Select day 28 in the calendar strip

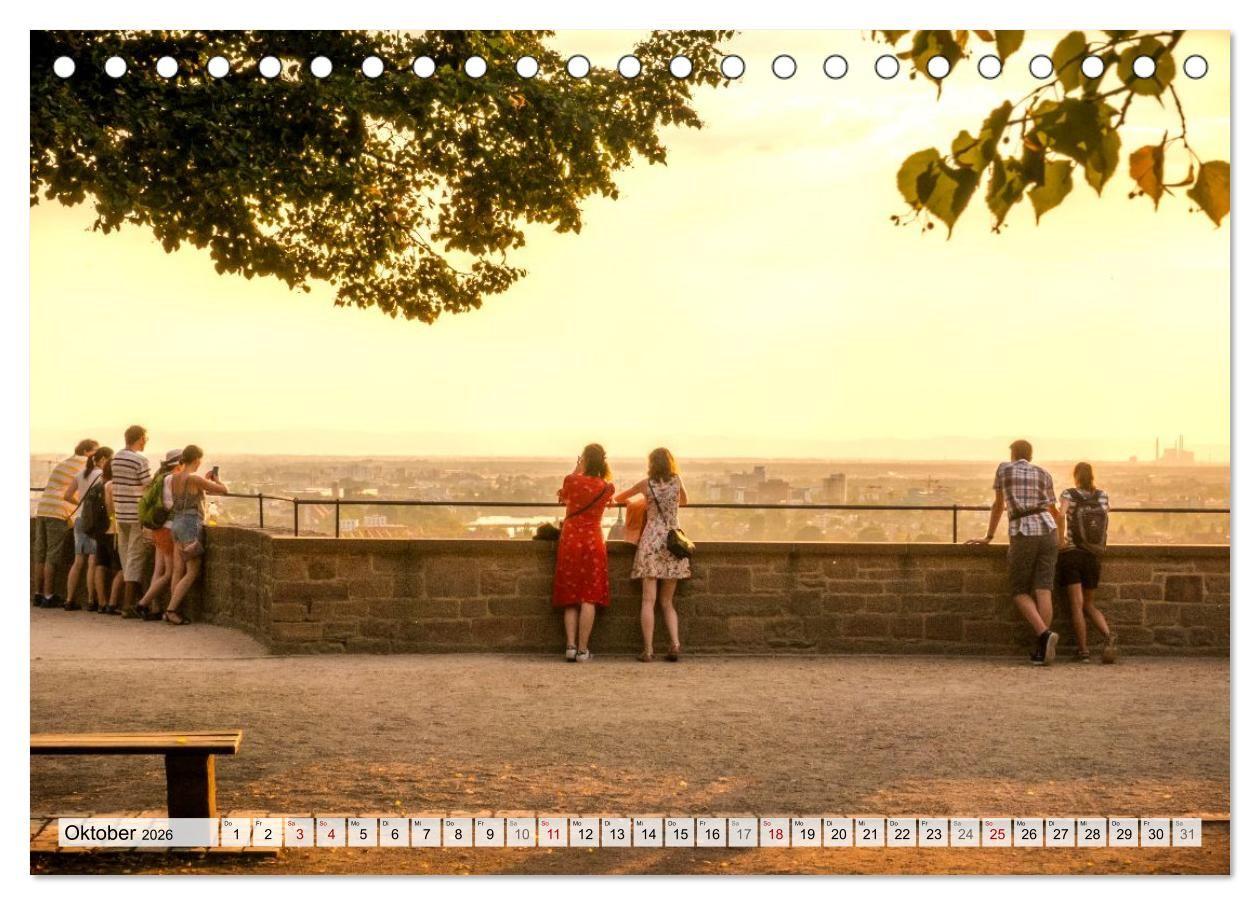1091,833
